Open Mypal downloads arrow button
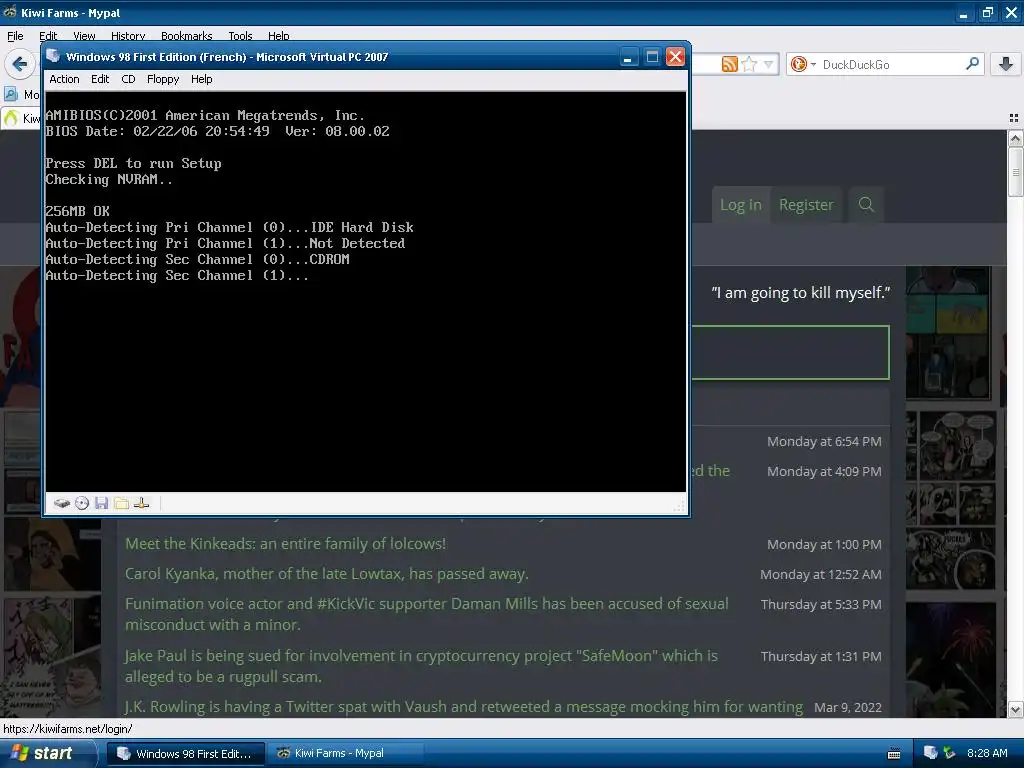The width and height of the screenshot is (1024, 768). [1006, 64]
